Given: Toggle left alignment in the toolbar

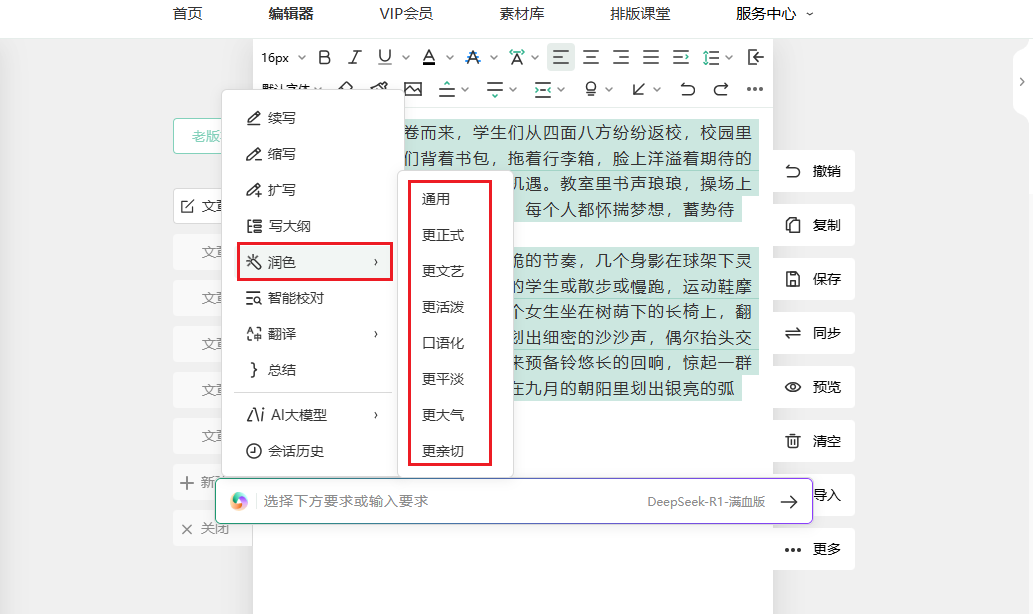Looking at the screenshot, I should point(561,58).
